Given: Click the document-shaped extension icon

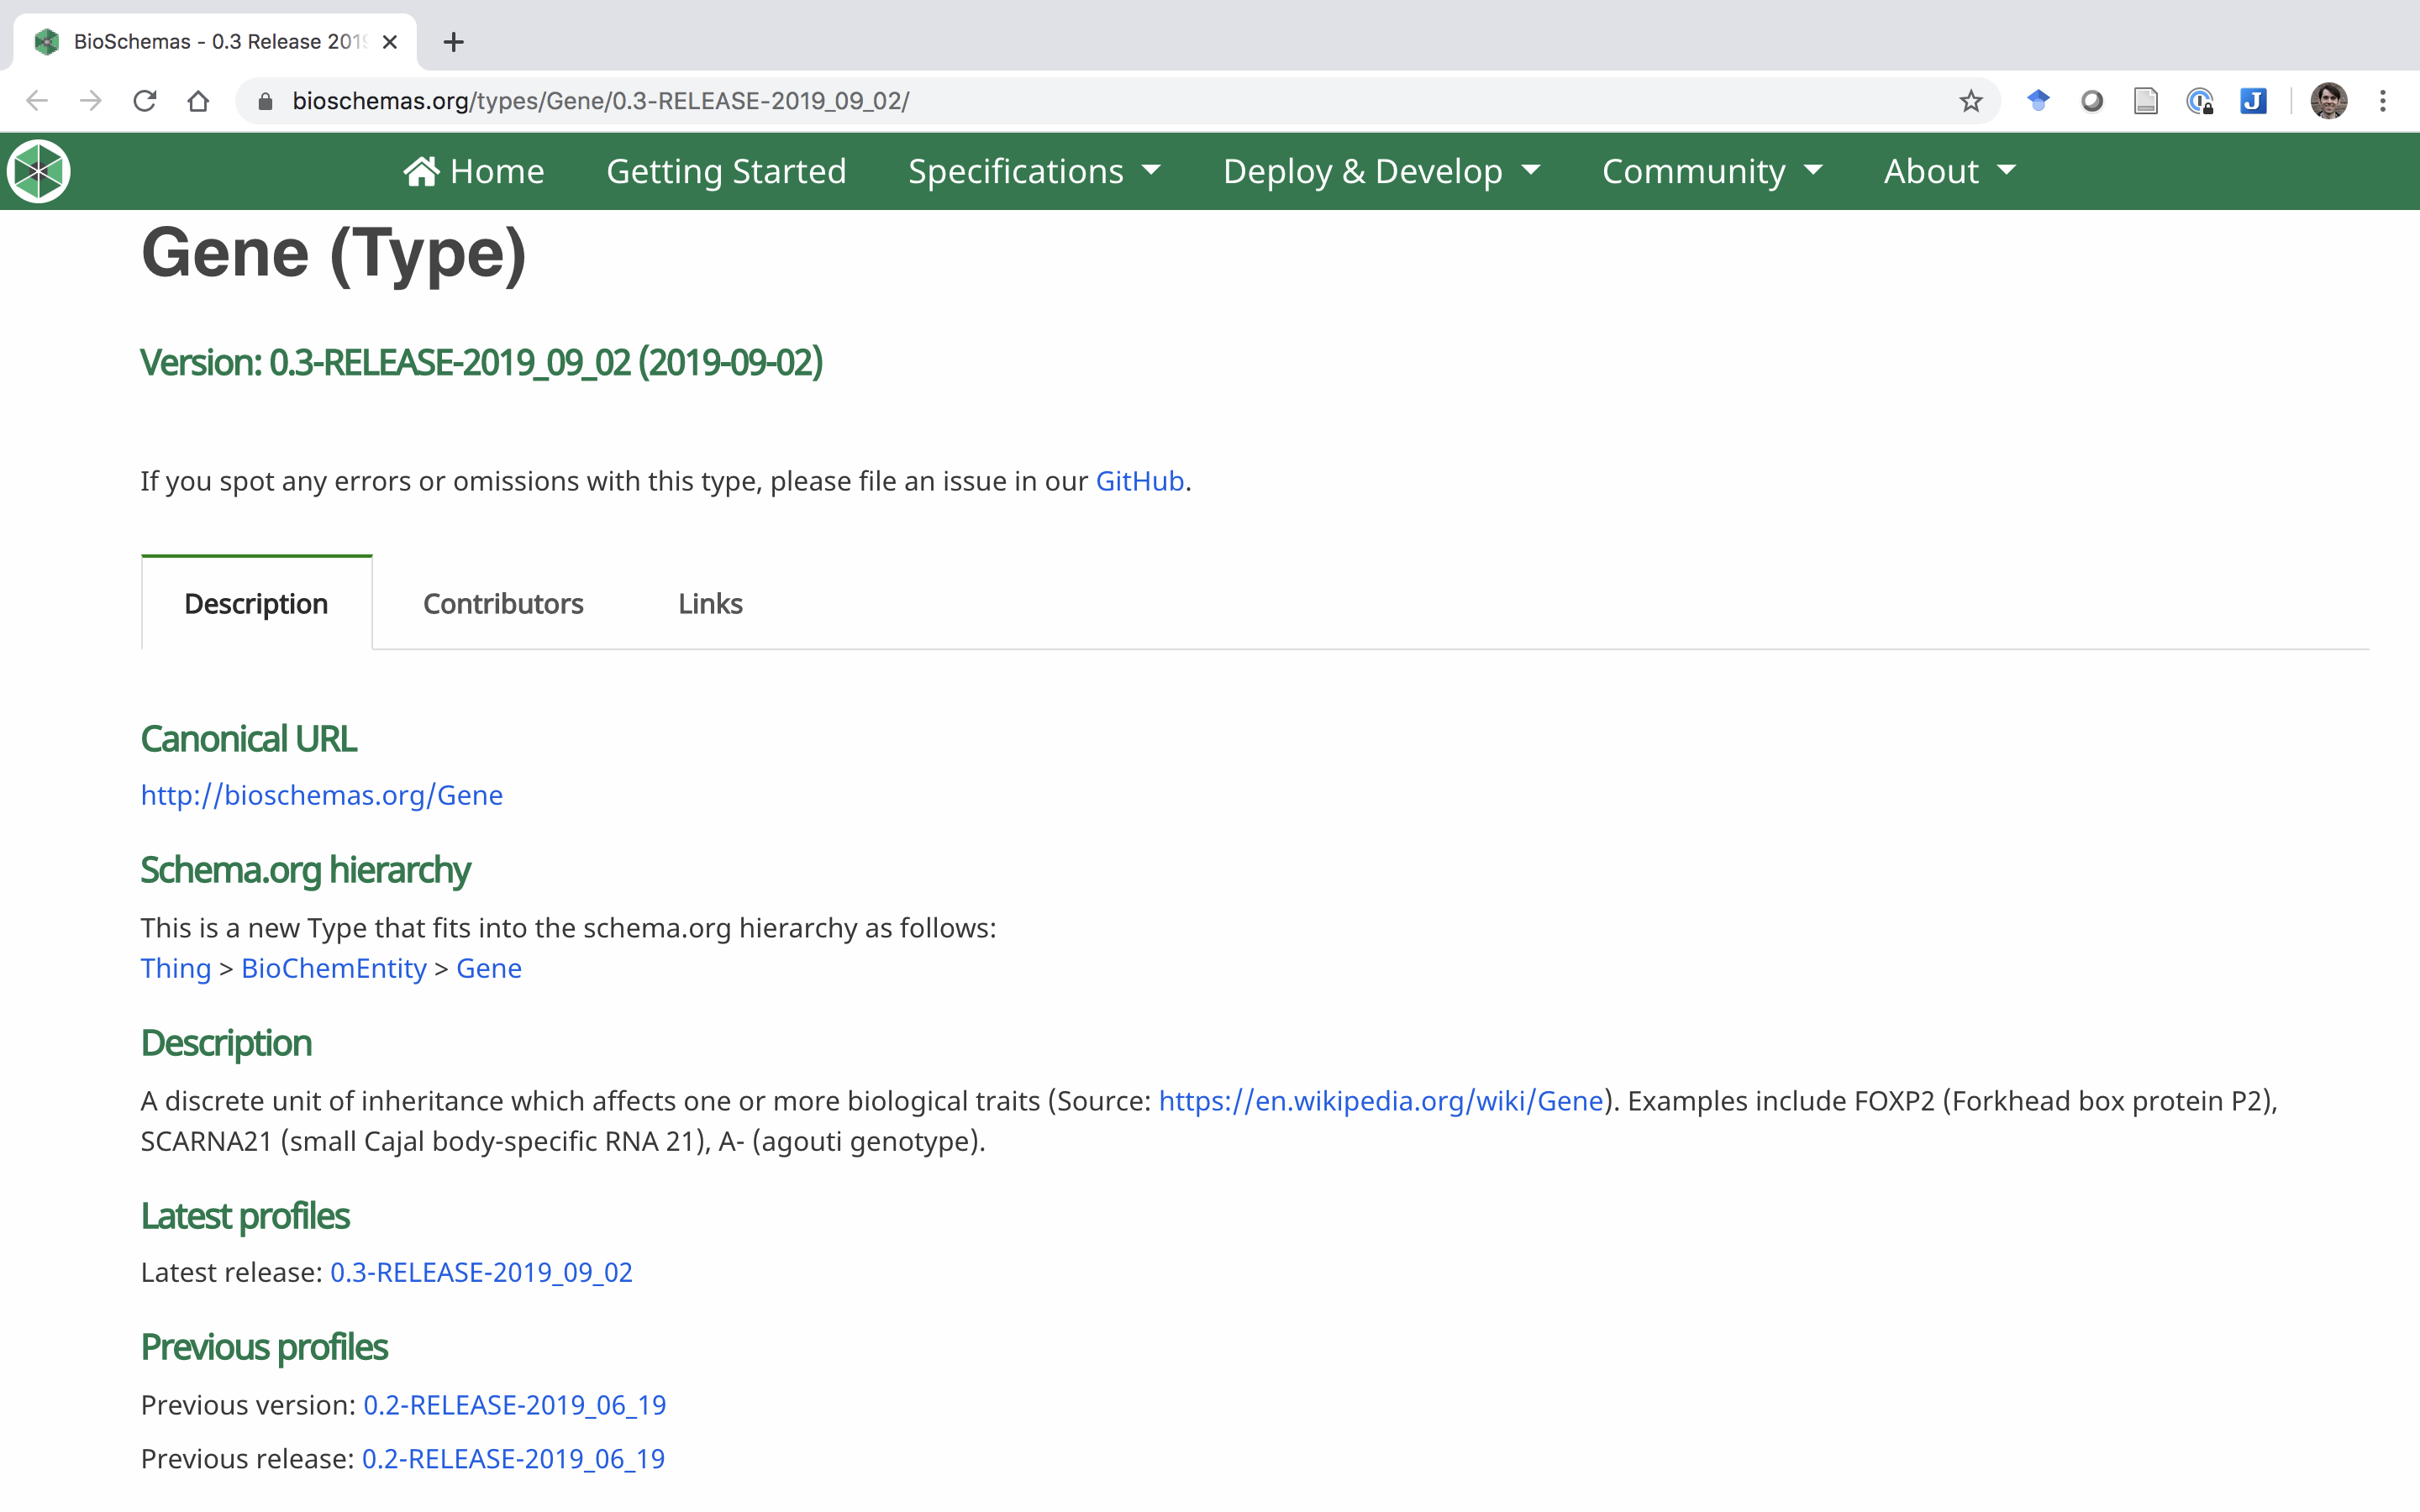Looking at the screenshot, I should [2145, 100].
